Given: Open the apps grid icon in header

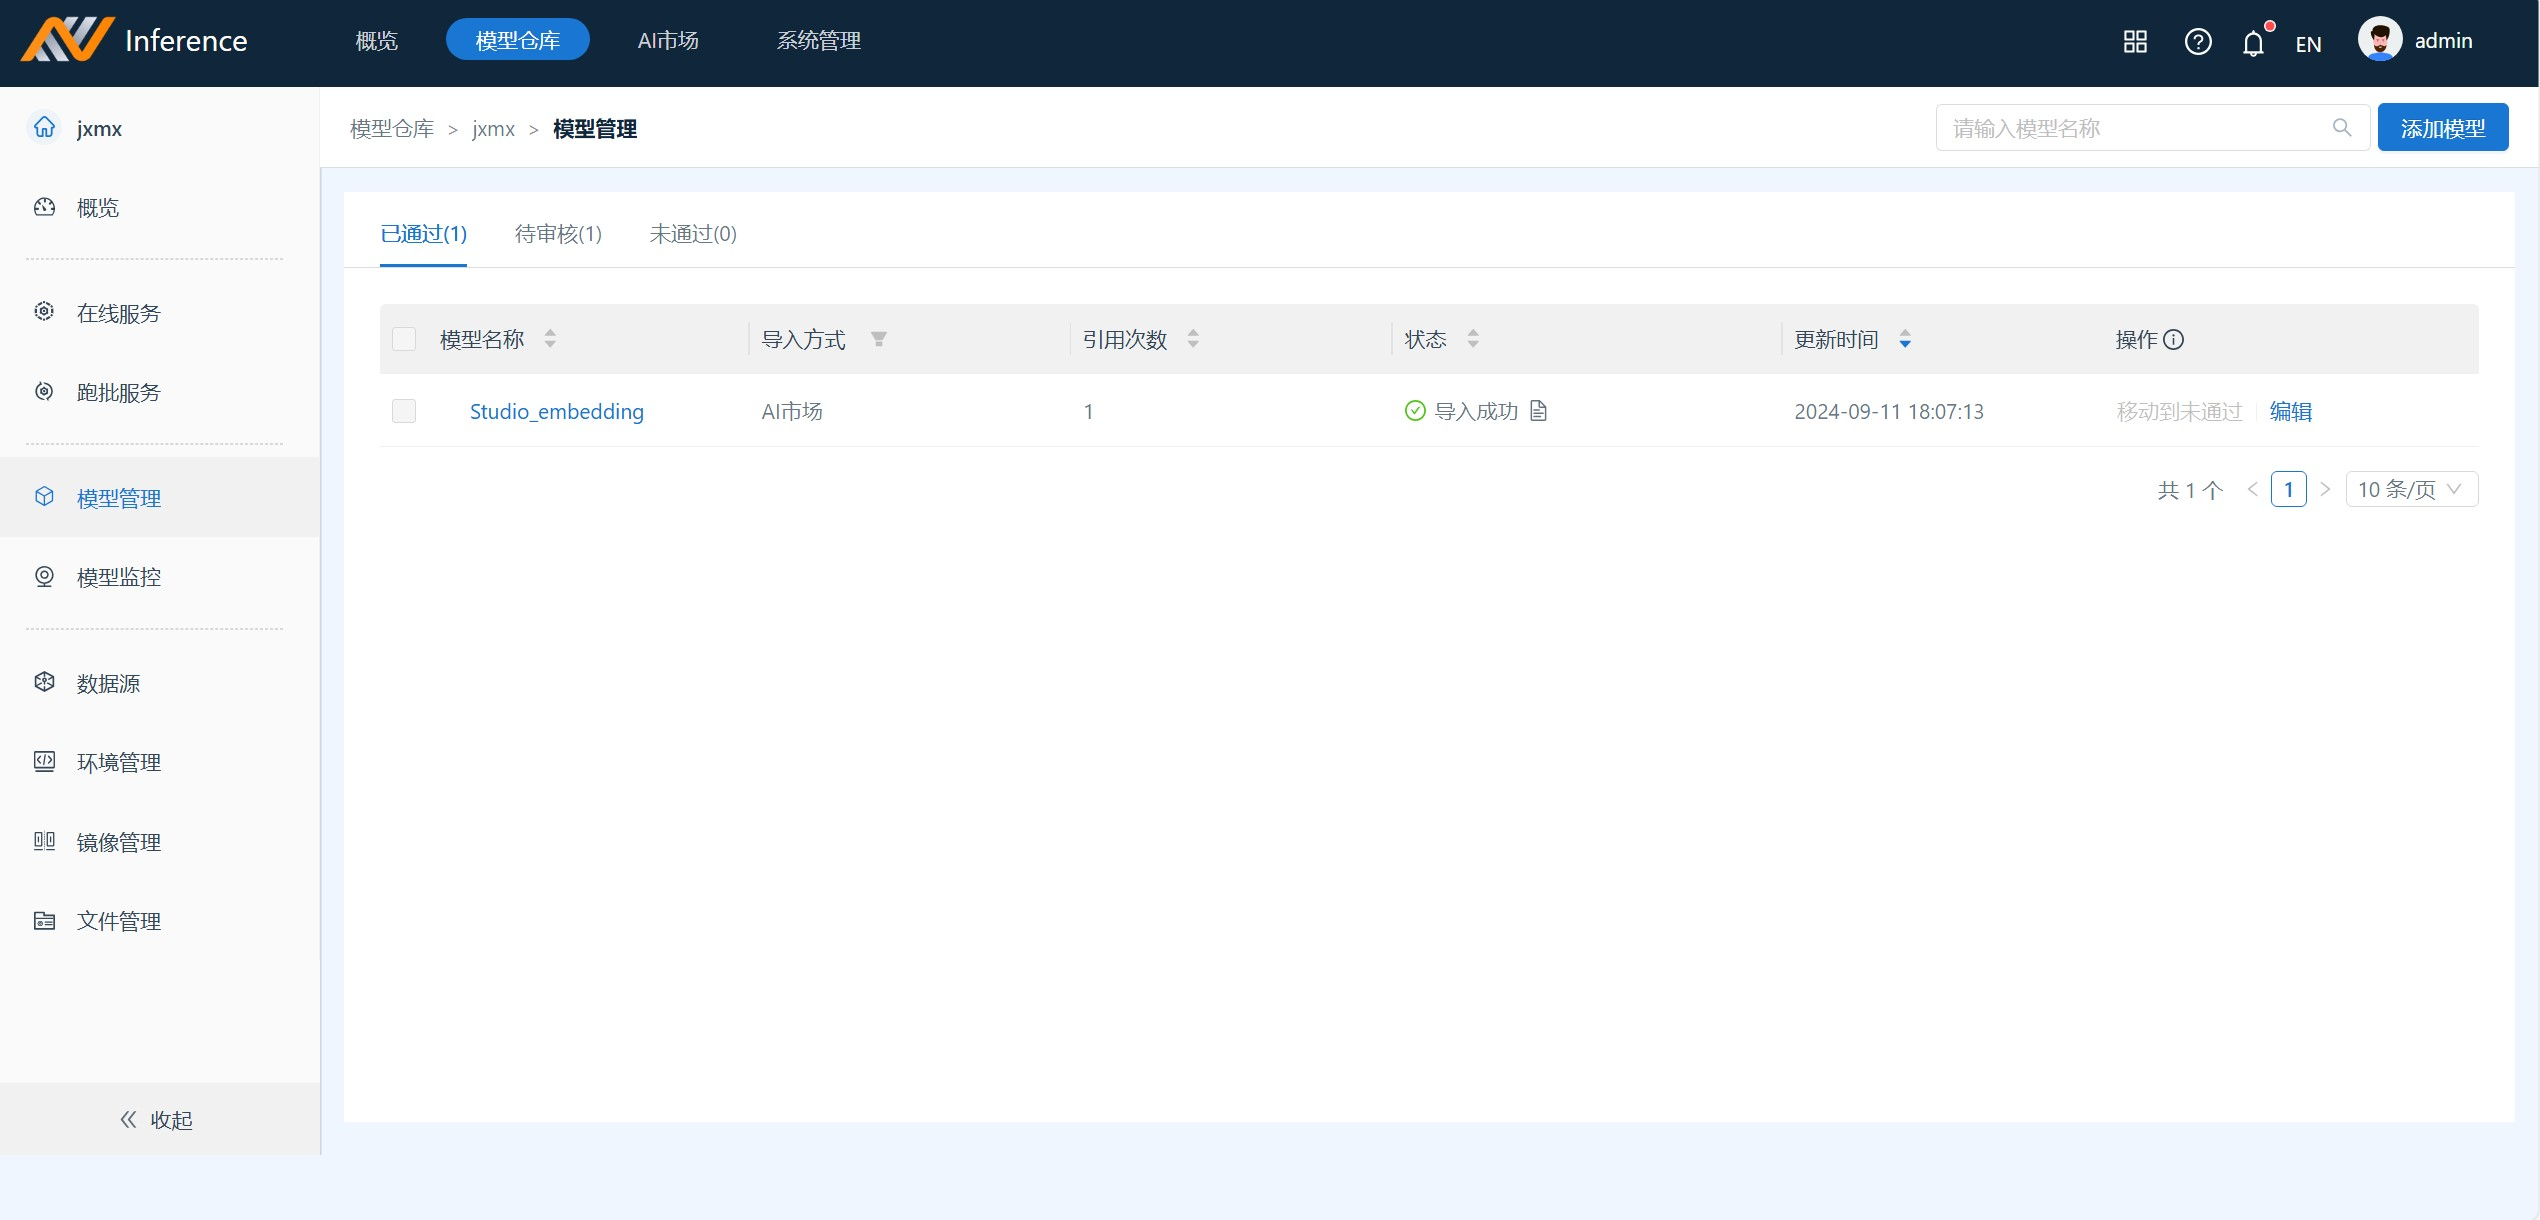Looking at the screenshot, I should (x=2135, y=42).
